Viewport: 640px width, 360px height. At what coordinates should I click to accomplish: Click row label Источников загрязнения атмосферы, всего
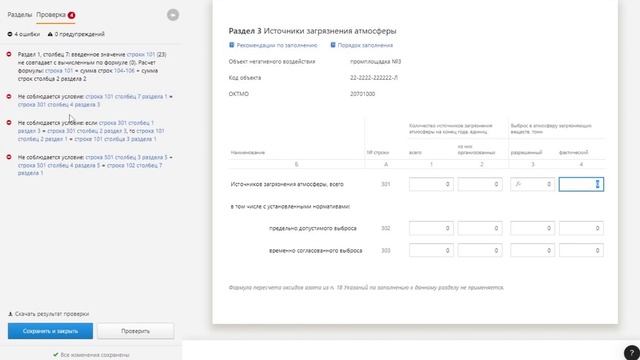click(x=287, y=184)
